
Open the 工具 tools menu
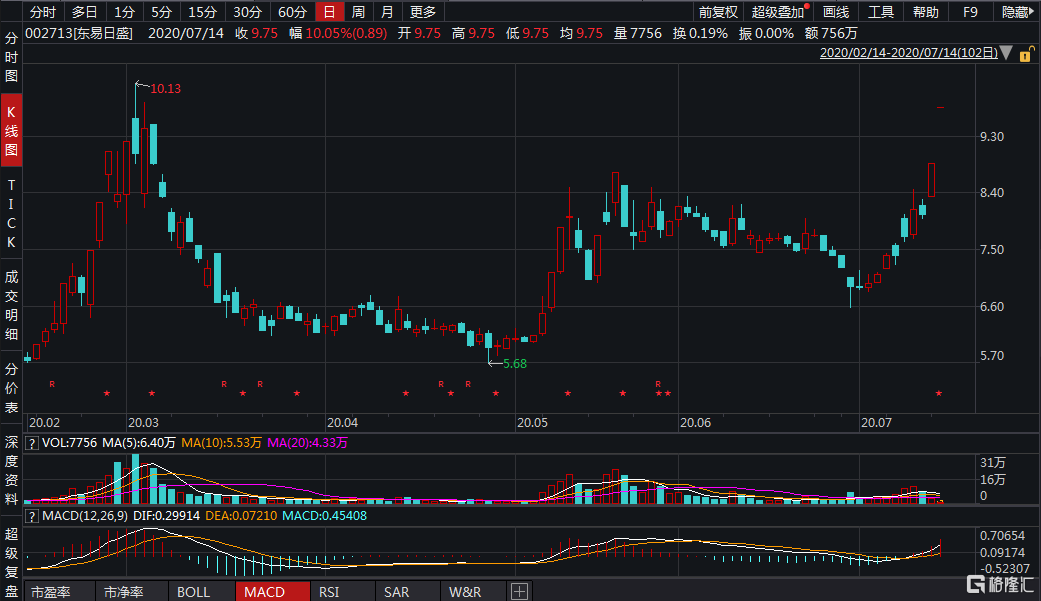tap(879, 12)
